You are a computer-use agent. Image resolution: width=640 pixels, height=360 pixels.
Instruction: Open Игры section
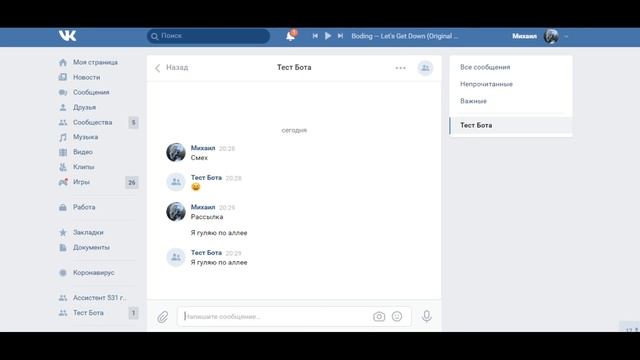[x=81, y=182]
